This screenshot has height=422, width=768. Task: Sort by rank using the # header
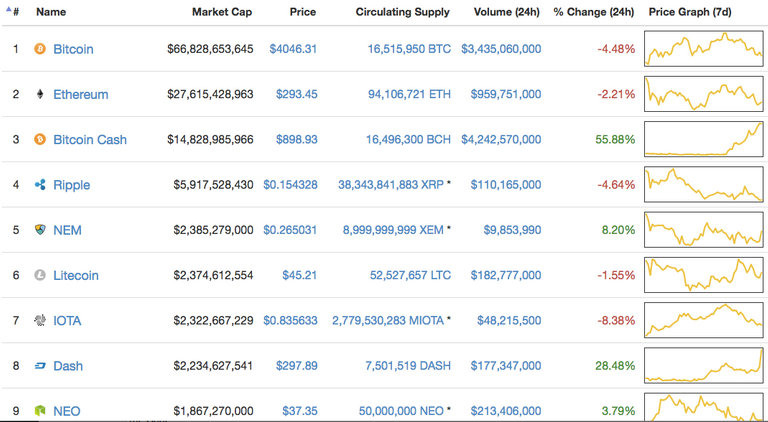(x=16, y=12)
